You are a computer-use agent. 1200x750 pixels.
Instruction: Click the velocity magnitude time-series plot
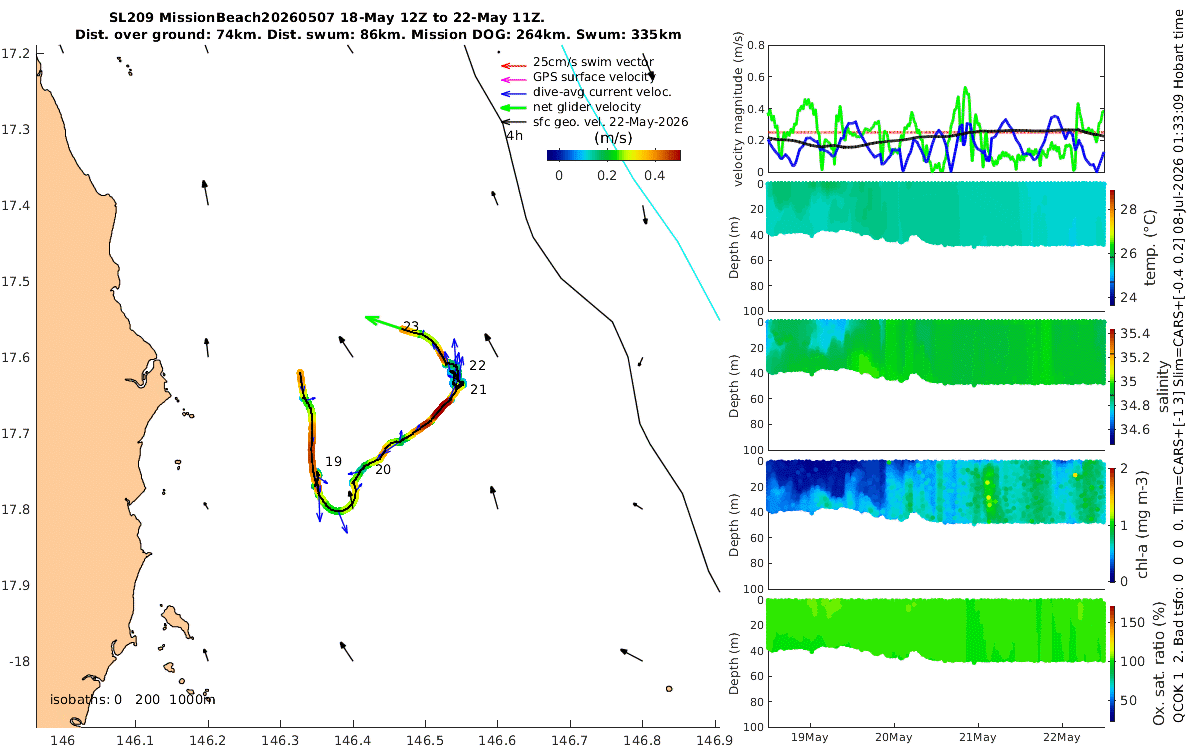935,109
